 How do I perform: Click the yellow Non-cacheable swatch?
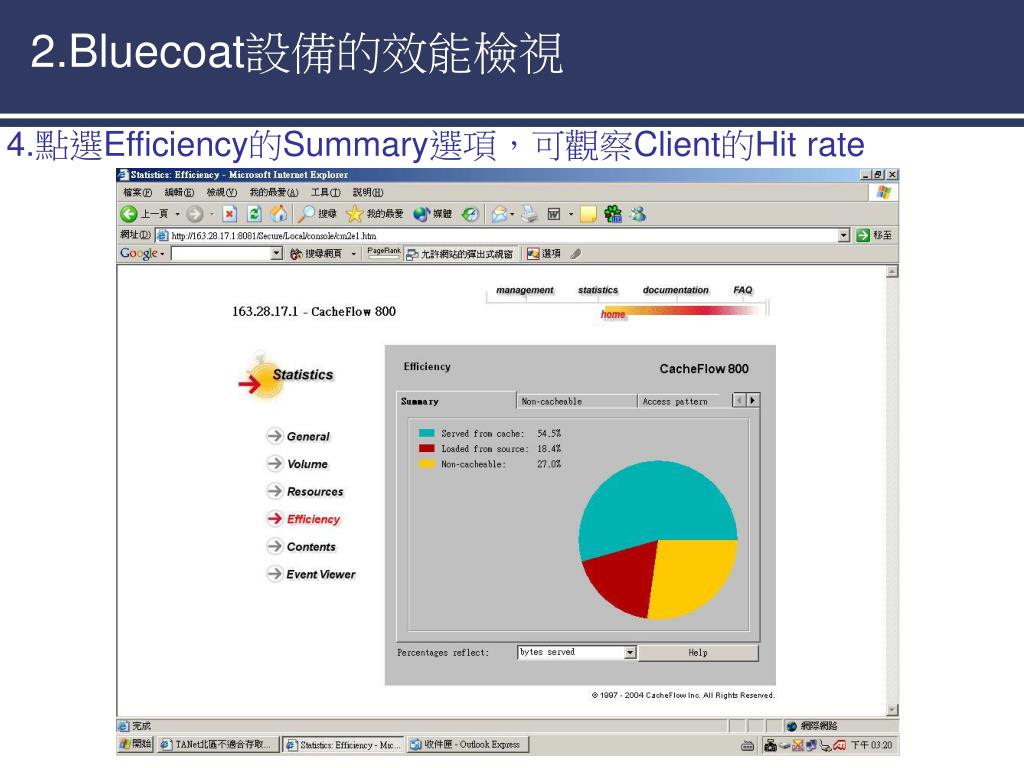coord(426,464)
